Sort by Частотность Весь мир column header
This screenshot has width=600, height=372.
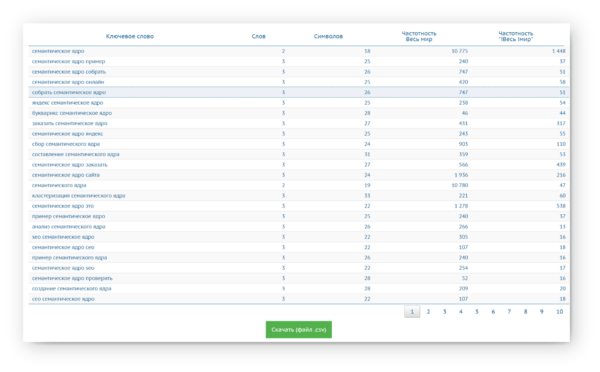point(419,36)
